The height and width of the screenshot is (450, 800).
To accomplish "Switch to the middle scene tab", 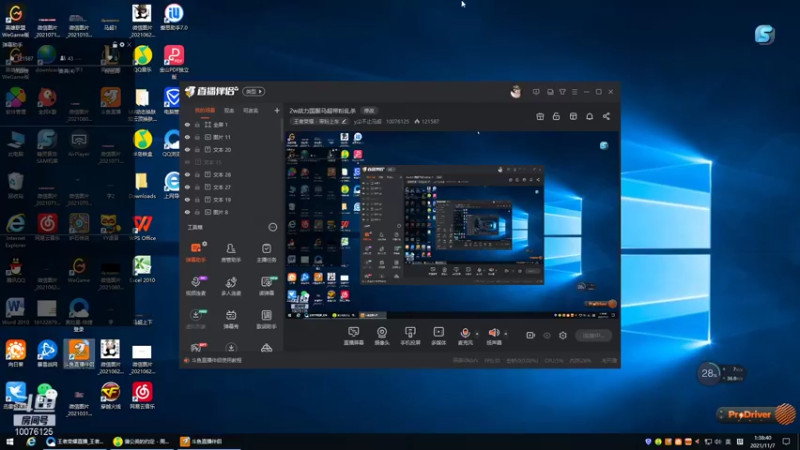I will click(x=229, y=110).
